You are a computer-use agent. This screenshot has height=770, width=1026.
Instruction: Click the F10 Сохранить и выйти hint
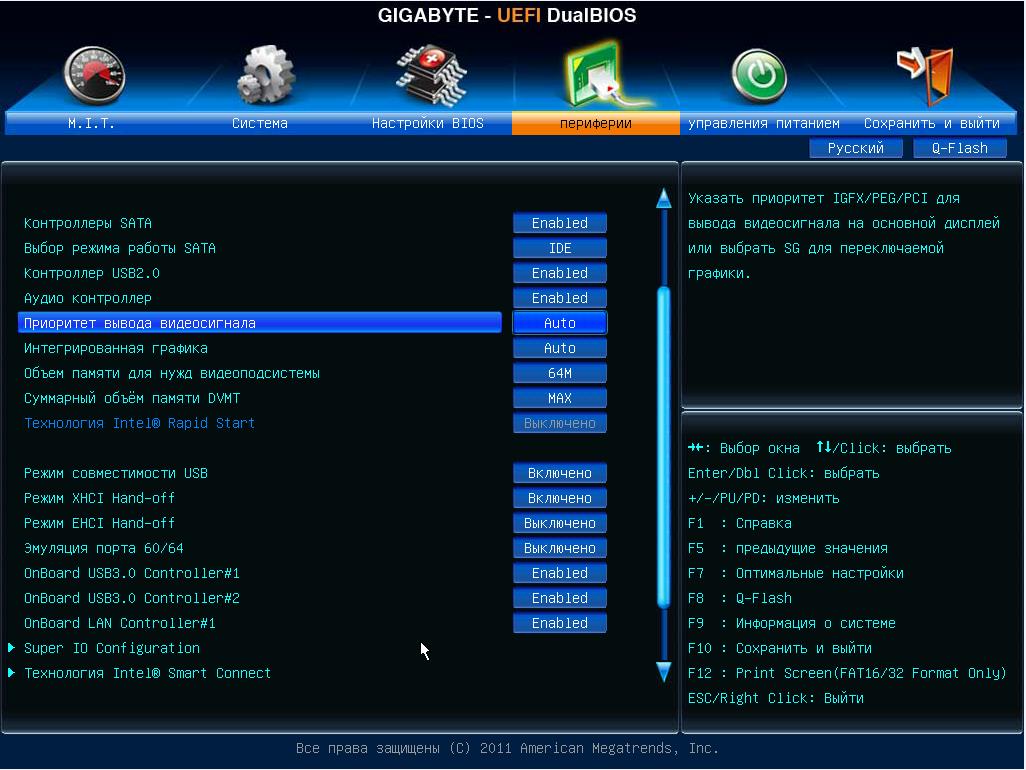pos(780,648)
